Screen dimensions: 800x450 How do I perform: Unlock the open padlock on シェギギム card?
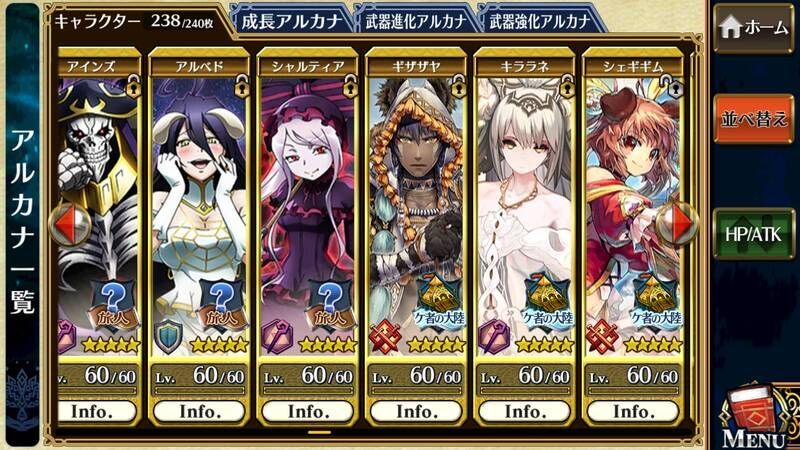(673, 87)
